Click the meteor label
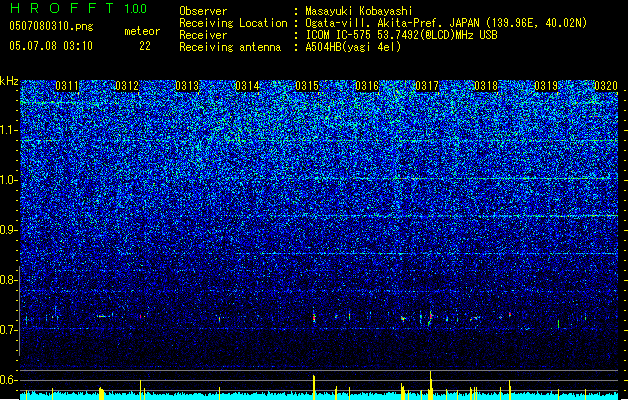Viewport: 629px width, 400px height. point(142,31)
